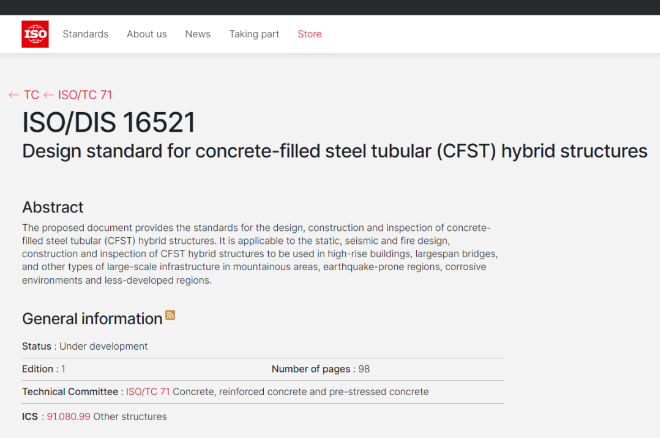The height and width of the screenshot is (438, 660).
Task: Click the Other structures ICS description
Action: click(130, 416)
